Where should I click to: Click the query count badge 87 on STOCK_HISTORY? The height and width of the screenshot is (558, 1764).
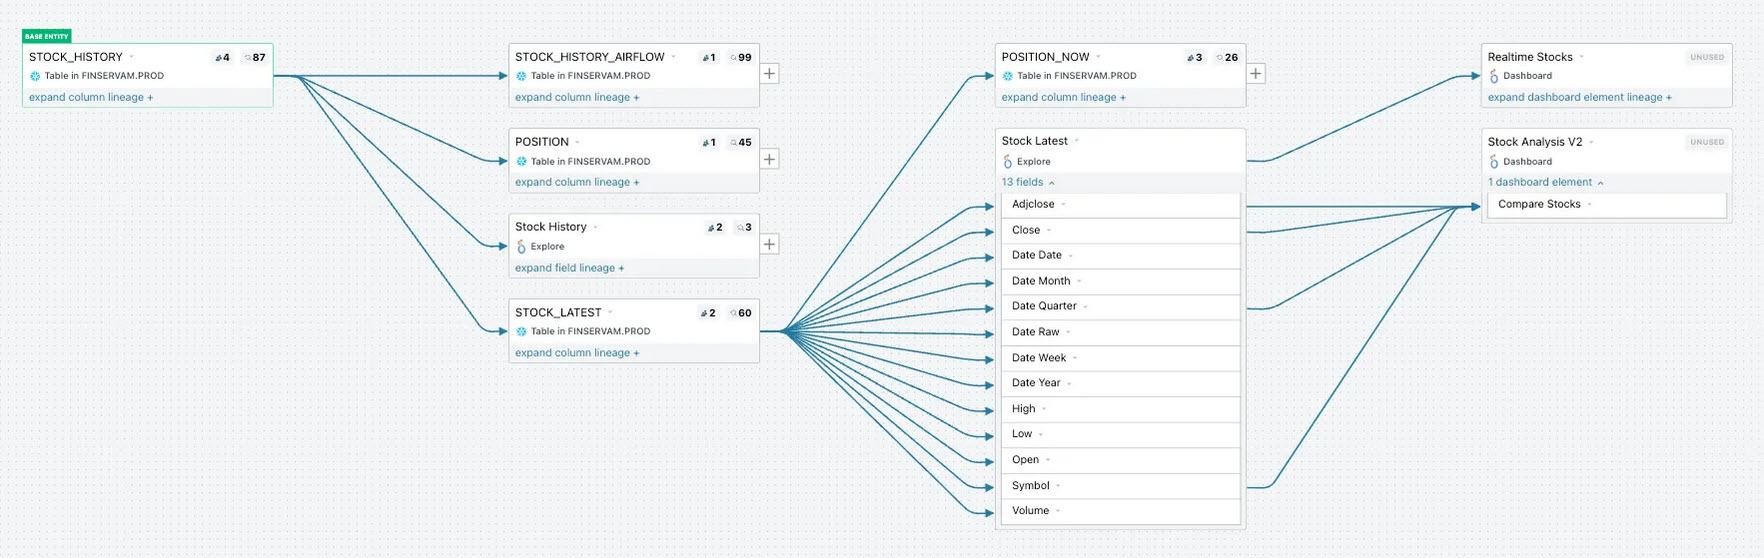pos(255,57)
